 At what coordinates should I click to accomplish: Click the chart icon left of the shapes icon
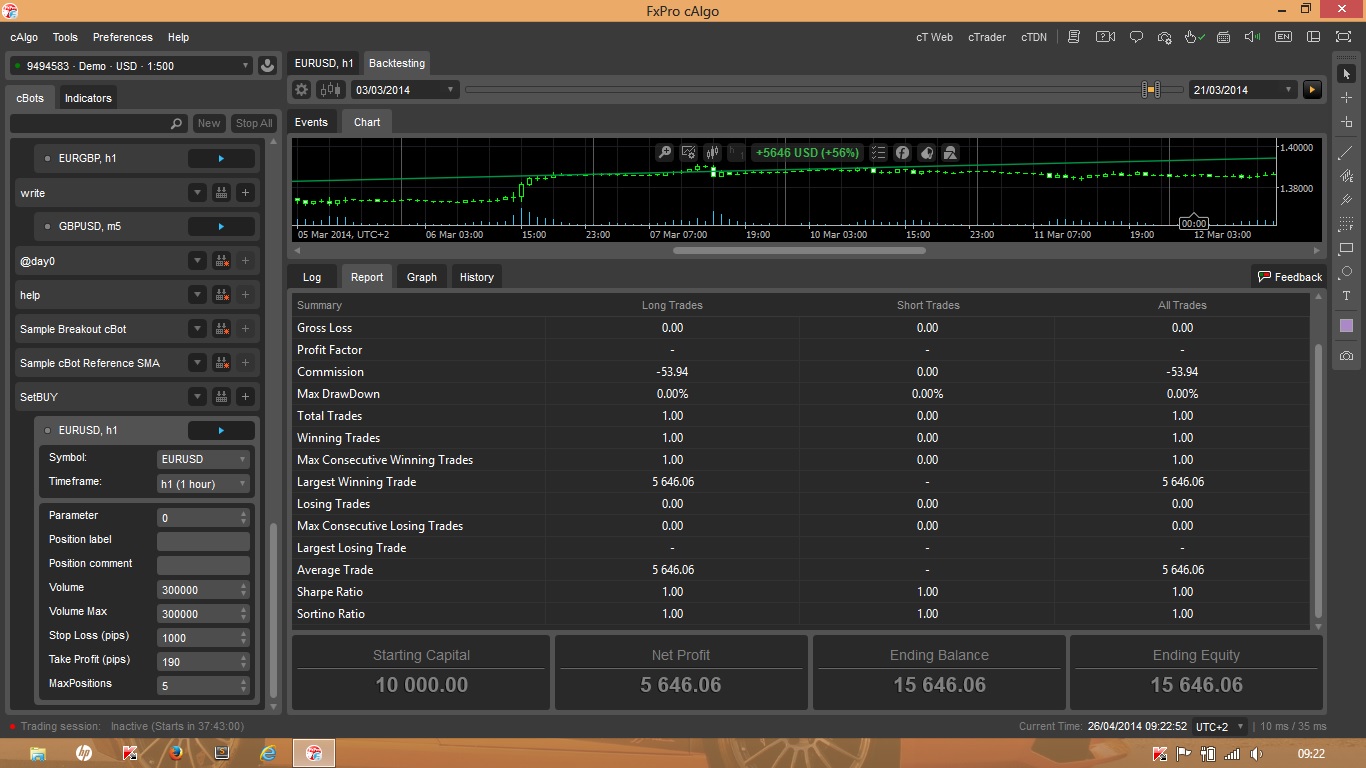point(926,152)
